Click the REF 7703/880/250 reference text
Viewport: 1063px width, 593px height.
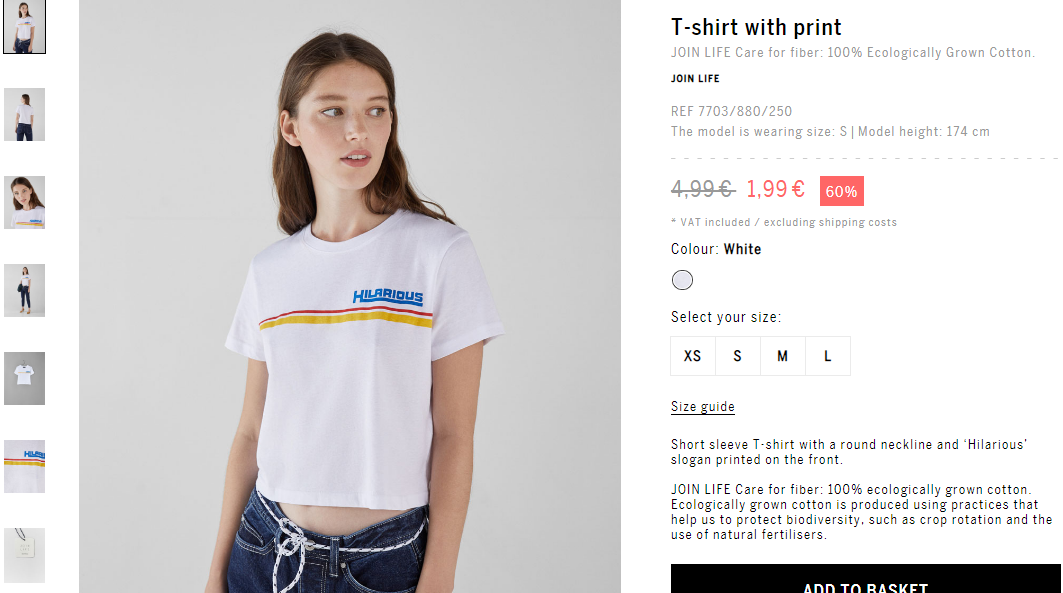731,111
